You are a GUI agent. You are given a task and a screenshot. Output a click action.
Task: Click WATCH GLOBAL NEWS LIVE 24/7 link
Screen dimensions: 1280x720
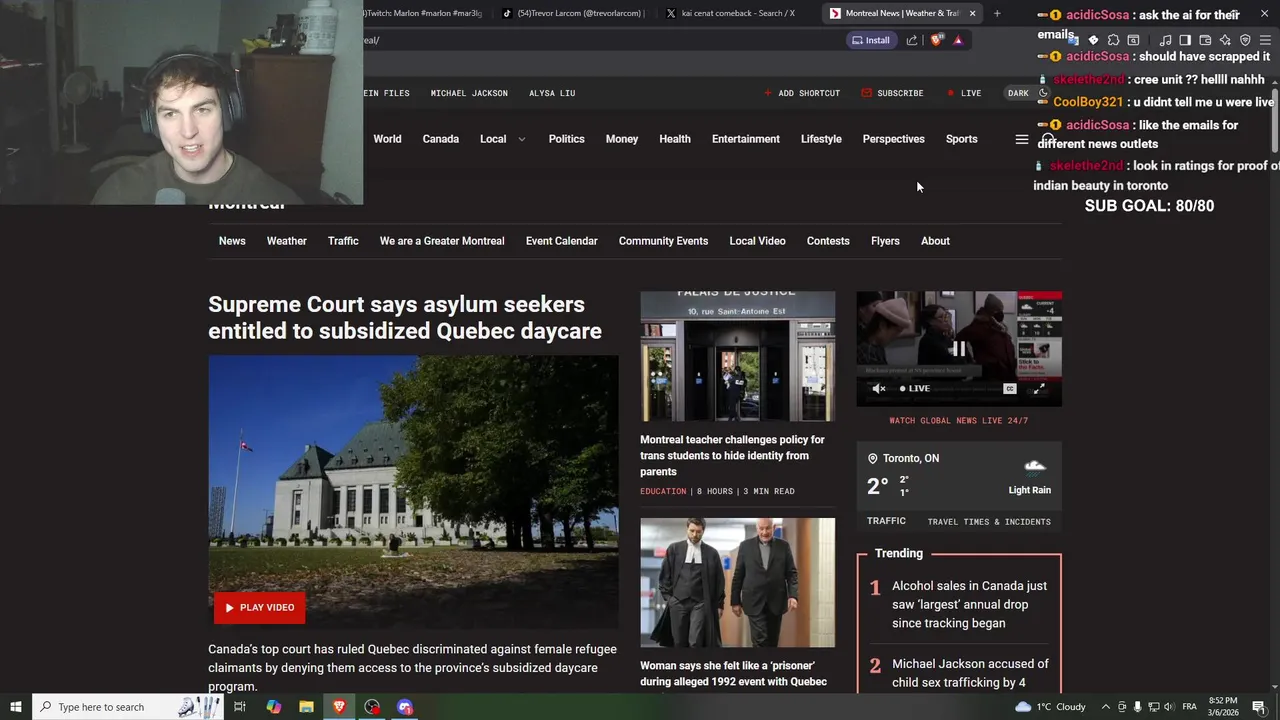click(x=958, y=421)
